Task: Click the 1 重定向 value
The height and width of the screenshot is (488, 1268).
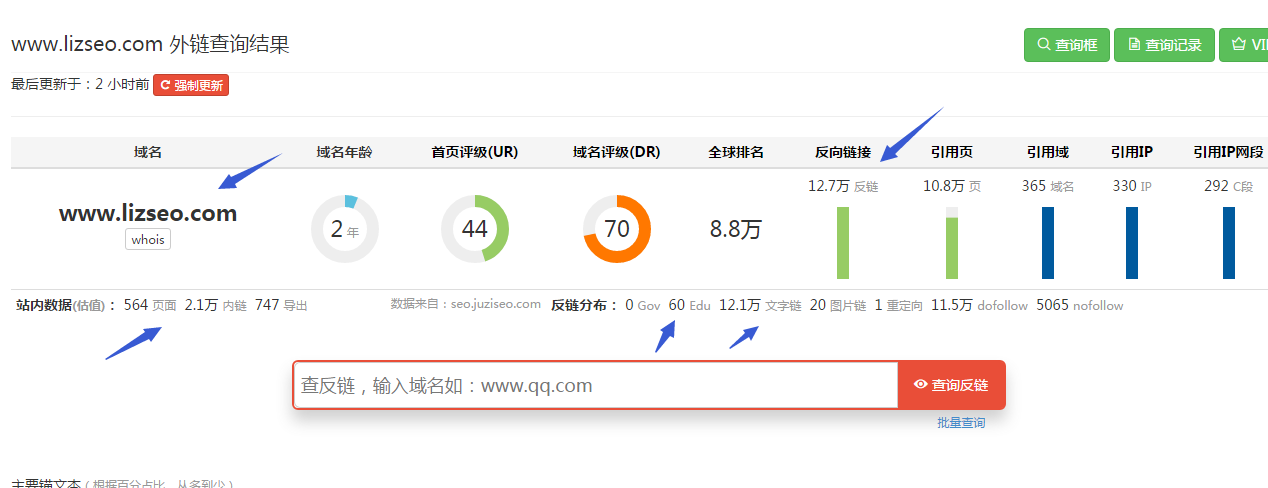Action: click(x=899, y=305)
